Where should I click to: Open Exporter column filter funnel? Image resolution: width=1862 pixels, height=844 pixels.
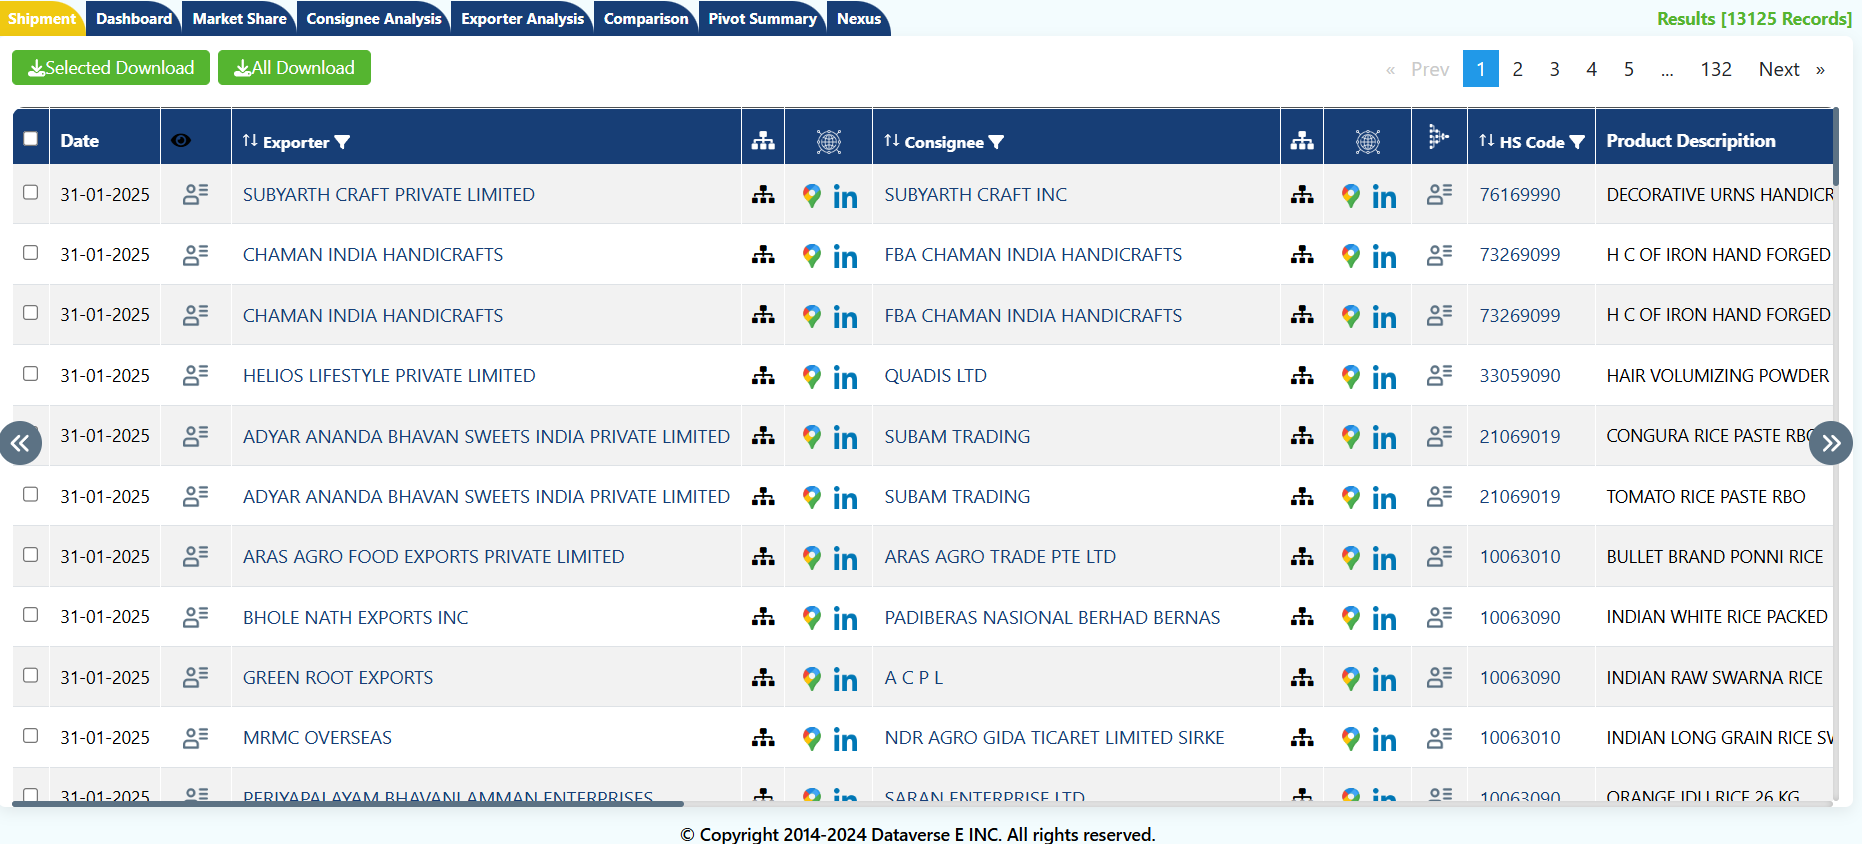[342, 142]
